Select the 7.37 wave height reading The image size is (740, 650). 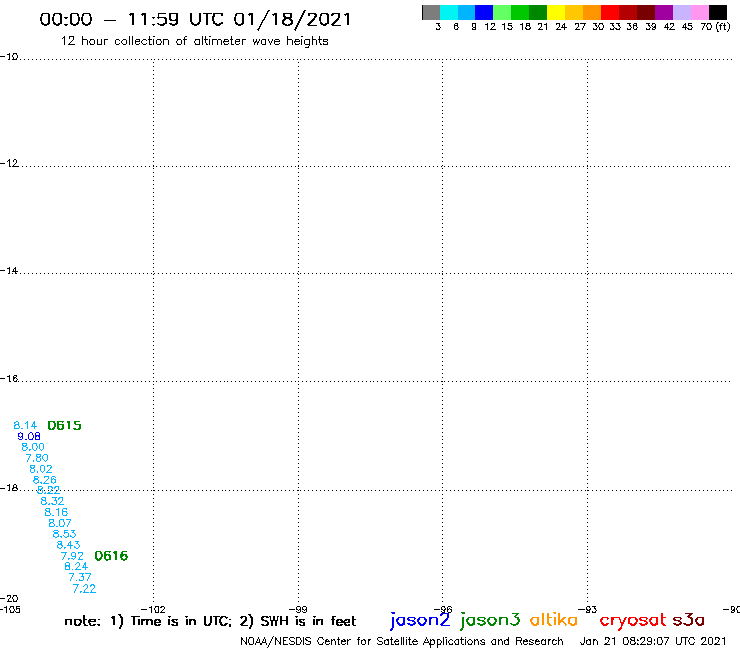[80, 577]
